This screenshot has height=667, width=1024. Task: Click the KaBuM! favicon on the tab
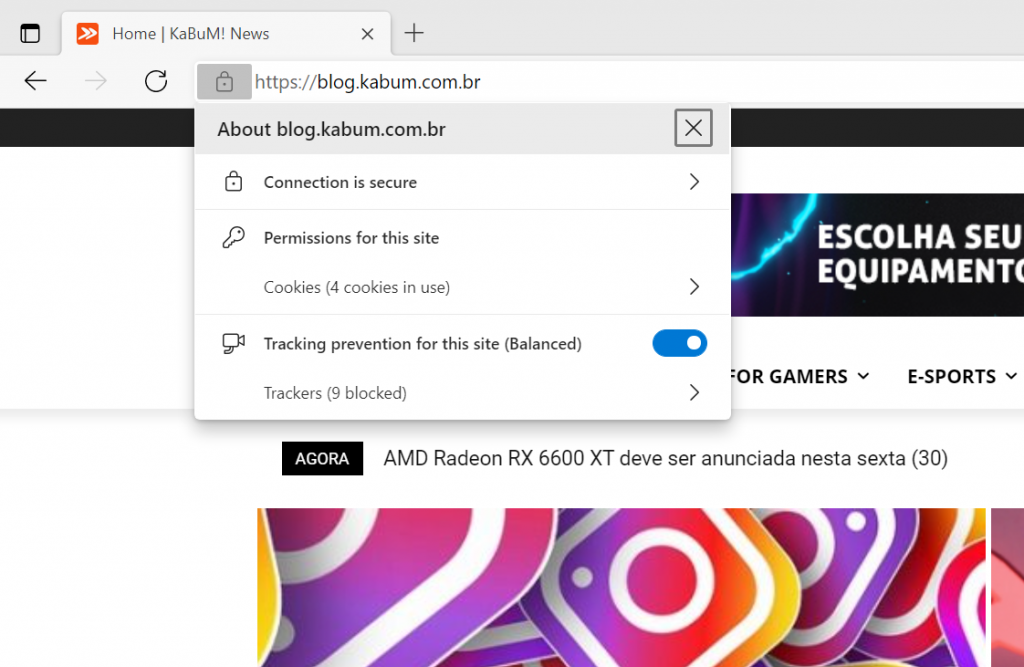click(x=88, y=33)
